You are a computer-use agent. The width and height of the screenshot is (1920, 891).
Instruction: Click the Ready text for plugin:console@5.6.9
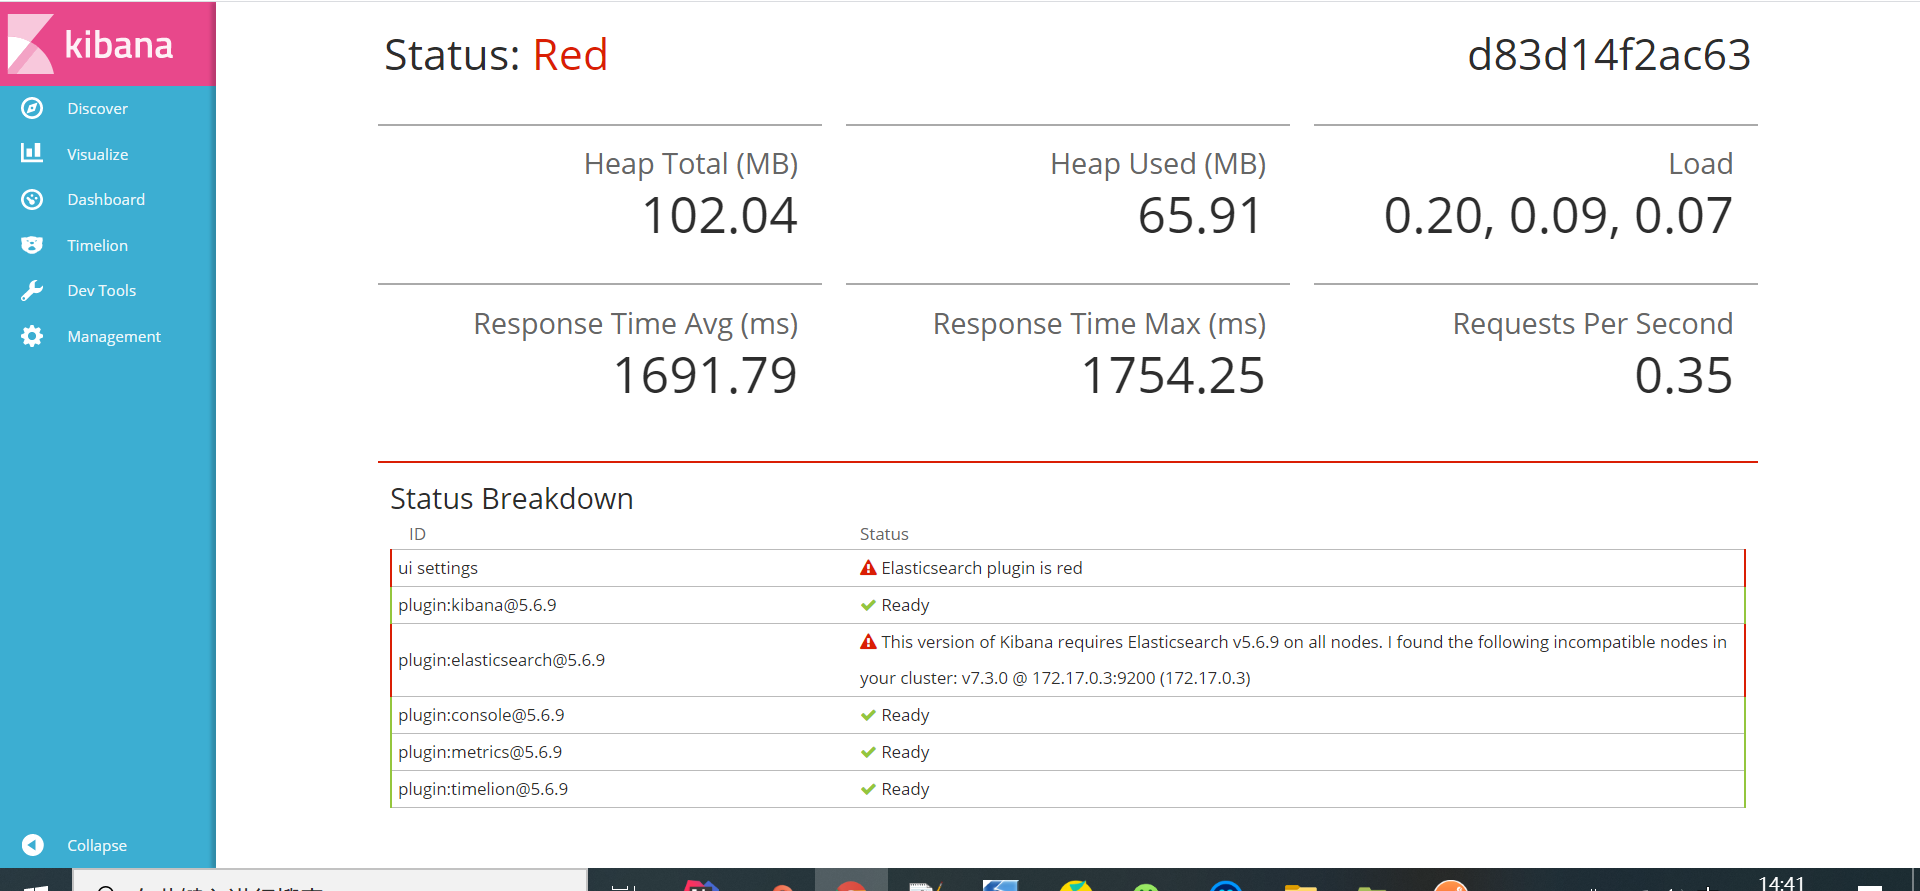905,715
